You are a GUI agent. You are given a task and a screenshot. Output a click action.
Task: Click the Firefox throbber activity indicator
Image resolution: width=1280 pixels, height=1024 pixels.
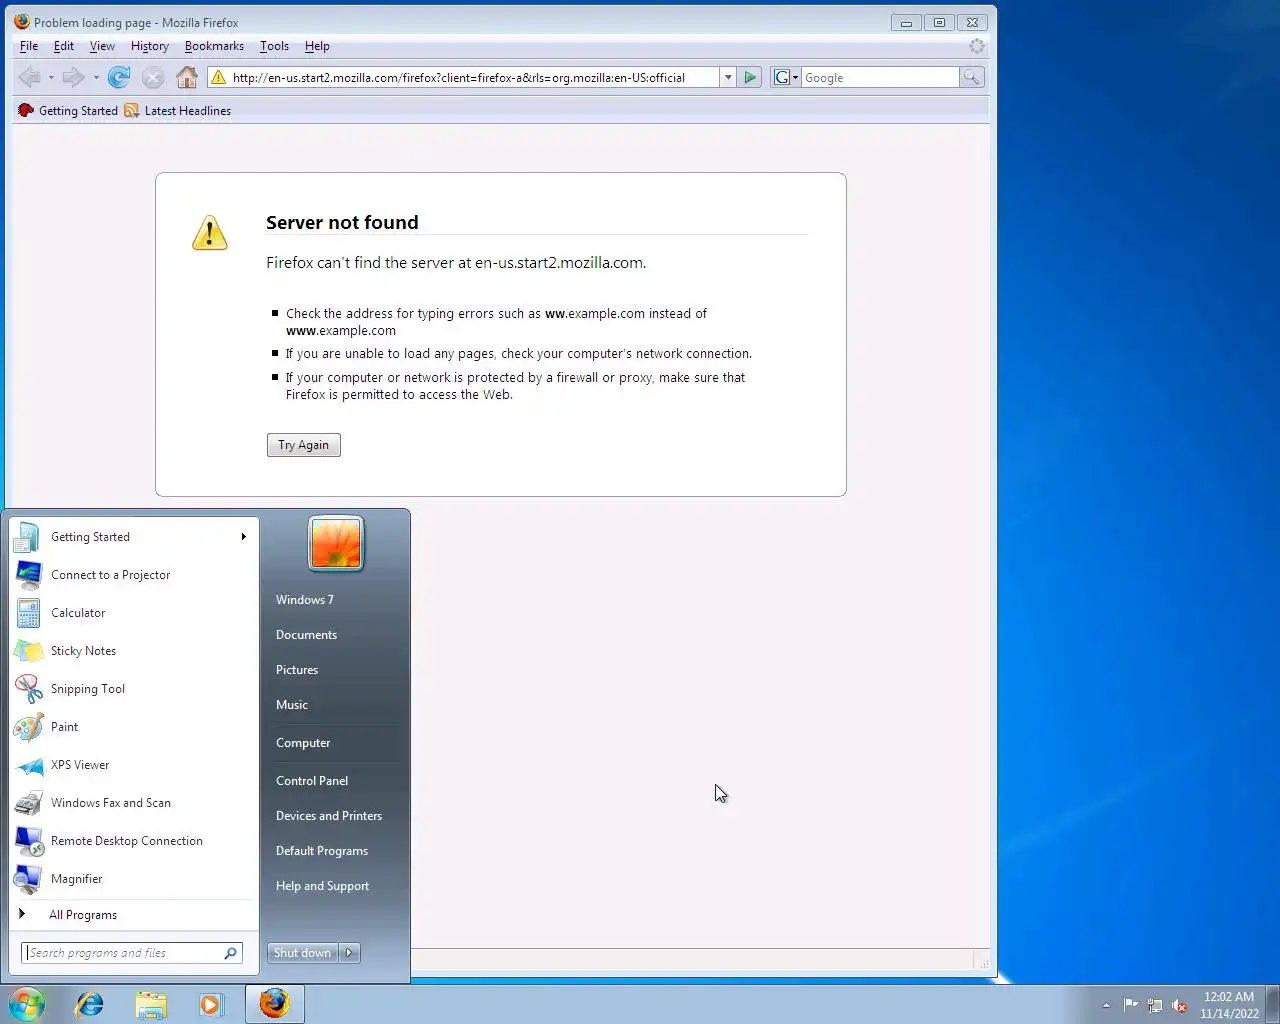977,46
